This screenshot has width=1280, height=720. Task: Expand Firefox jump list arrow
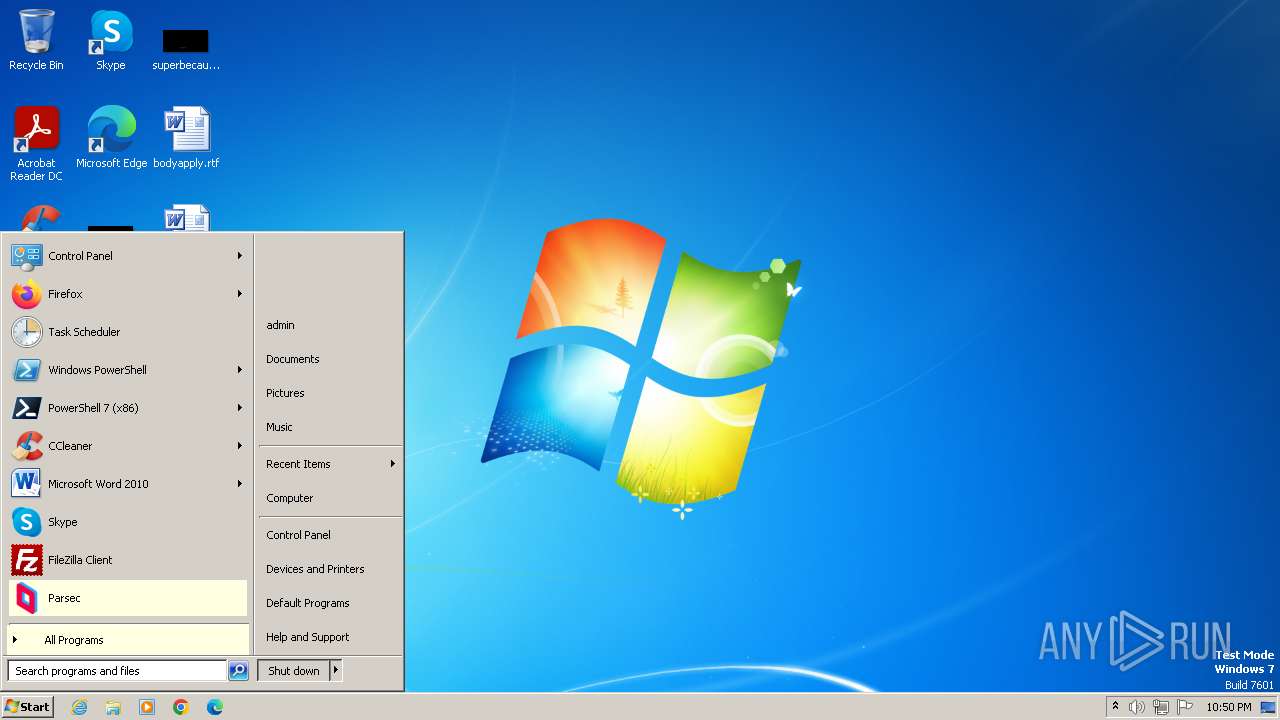(240, 294)
